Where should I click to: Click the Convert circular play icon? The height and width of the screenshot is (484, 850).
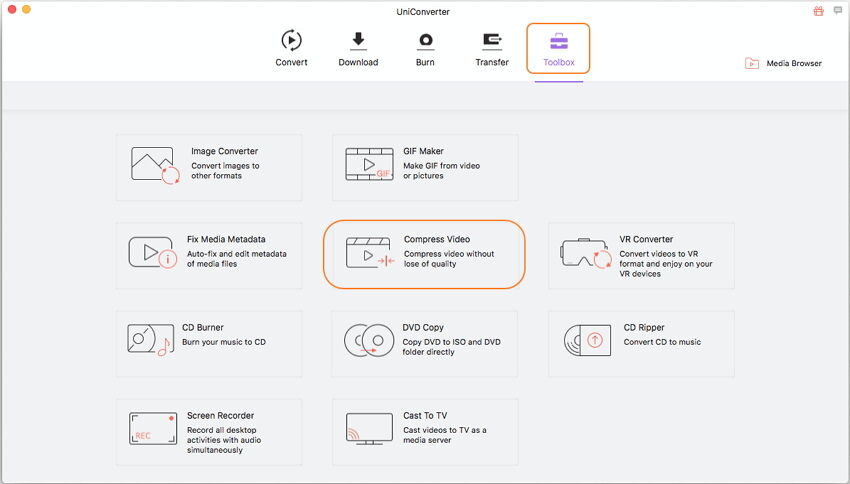[x=292, y=40]
